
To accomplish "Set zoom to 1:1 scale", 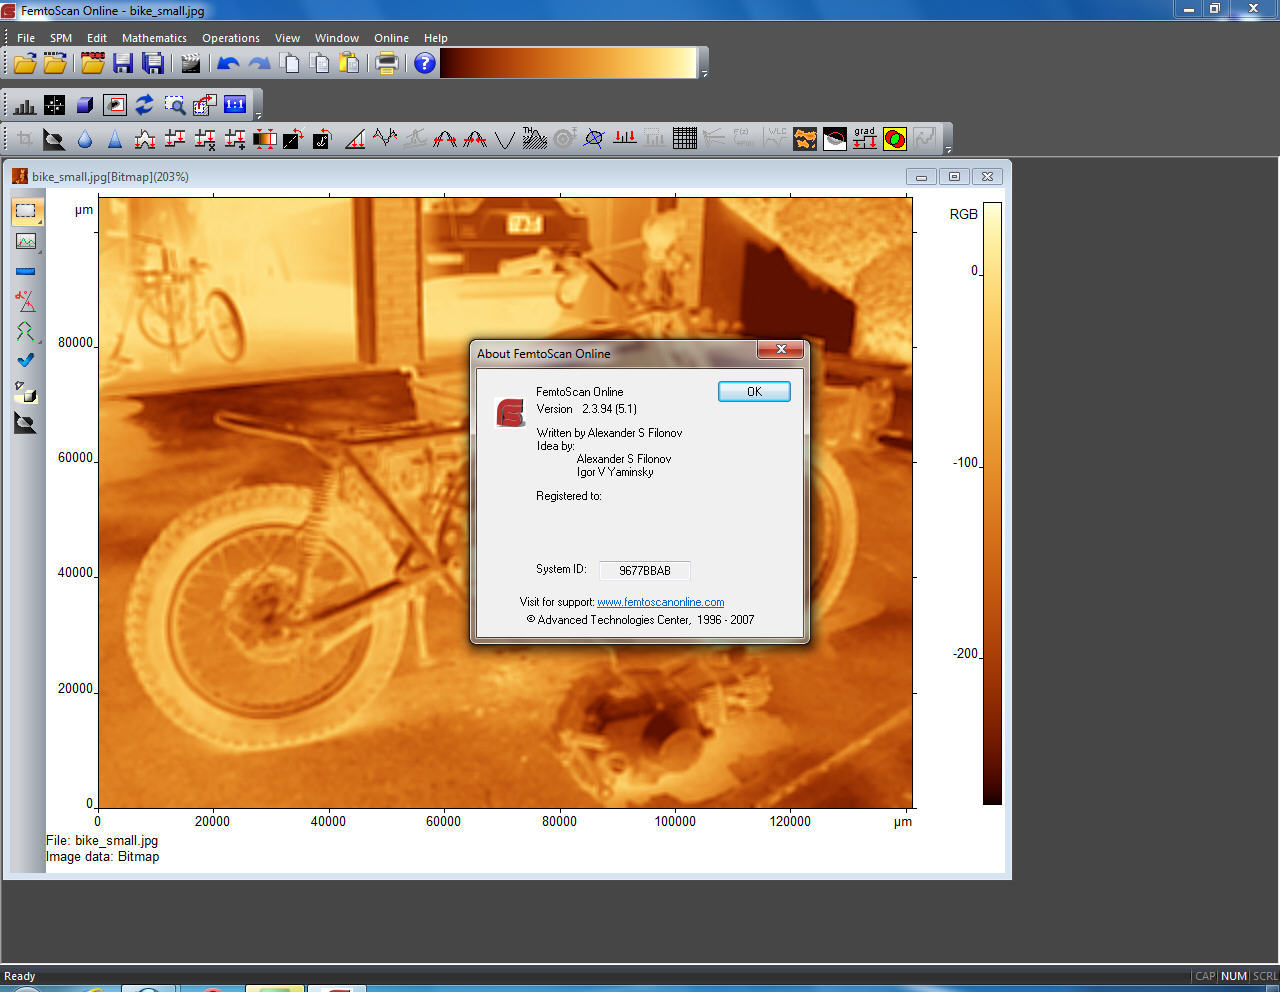I will click(235, 104).
